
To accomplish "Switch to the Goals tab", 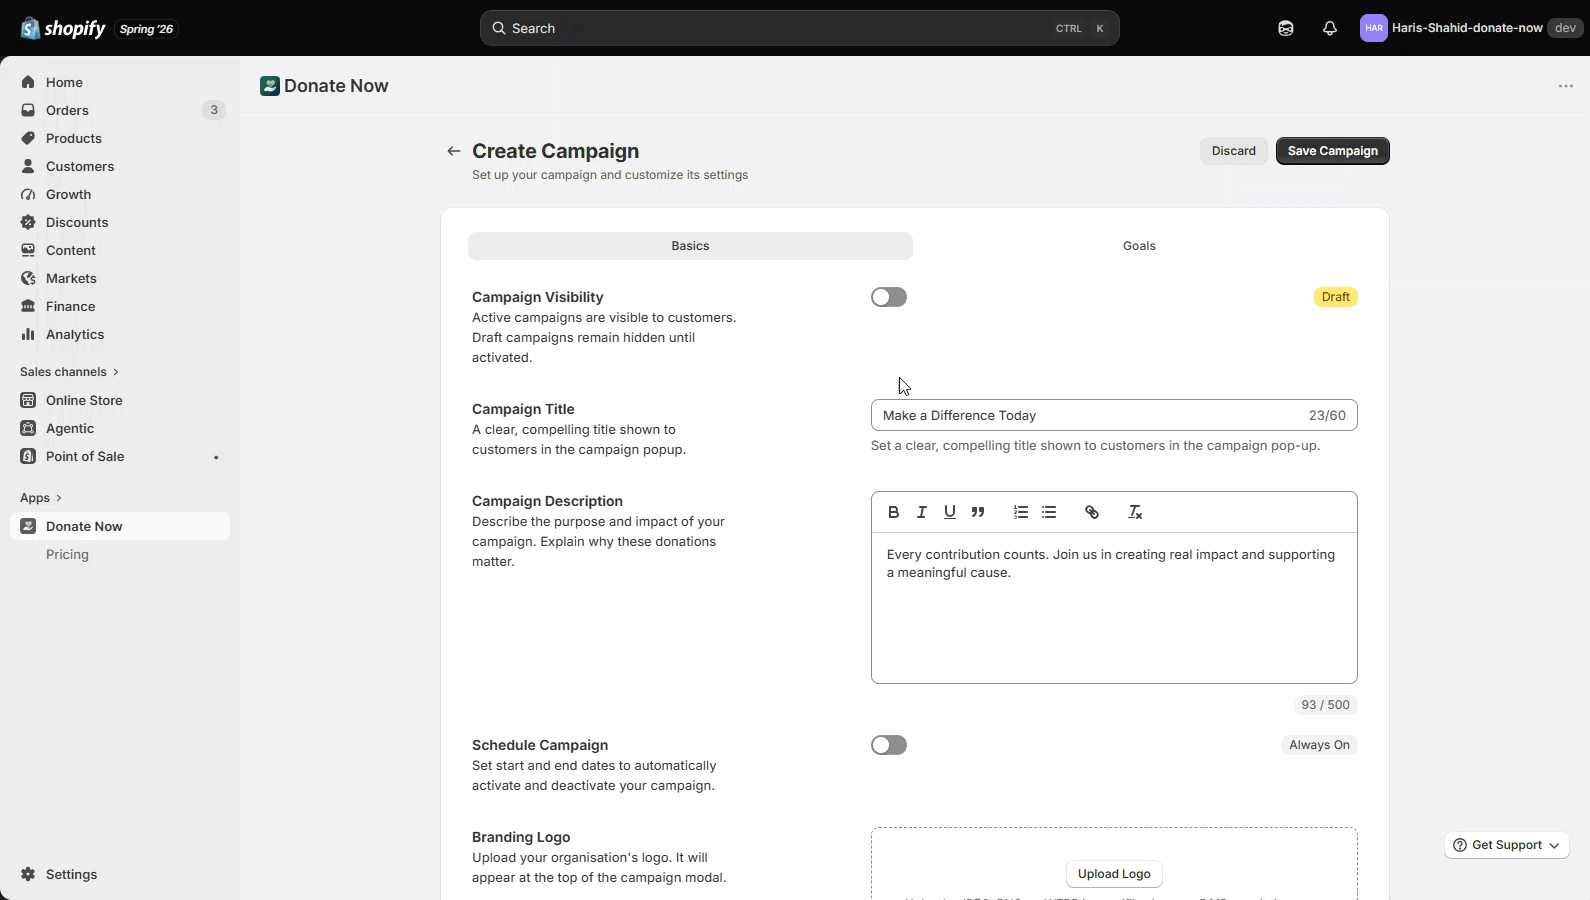I will [1139, 246].
